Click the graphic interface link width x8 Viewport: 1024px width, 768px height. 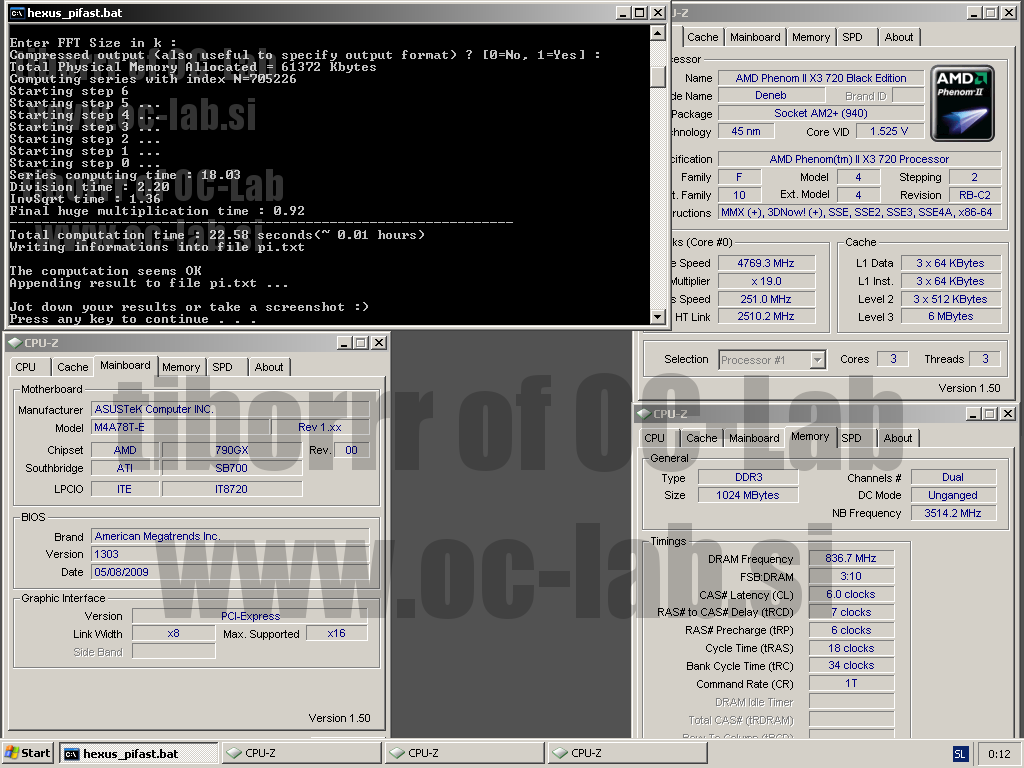coord(174,633)
